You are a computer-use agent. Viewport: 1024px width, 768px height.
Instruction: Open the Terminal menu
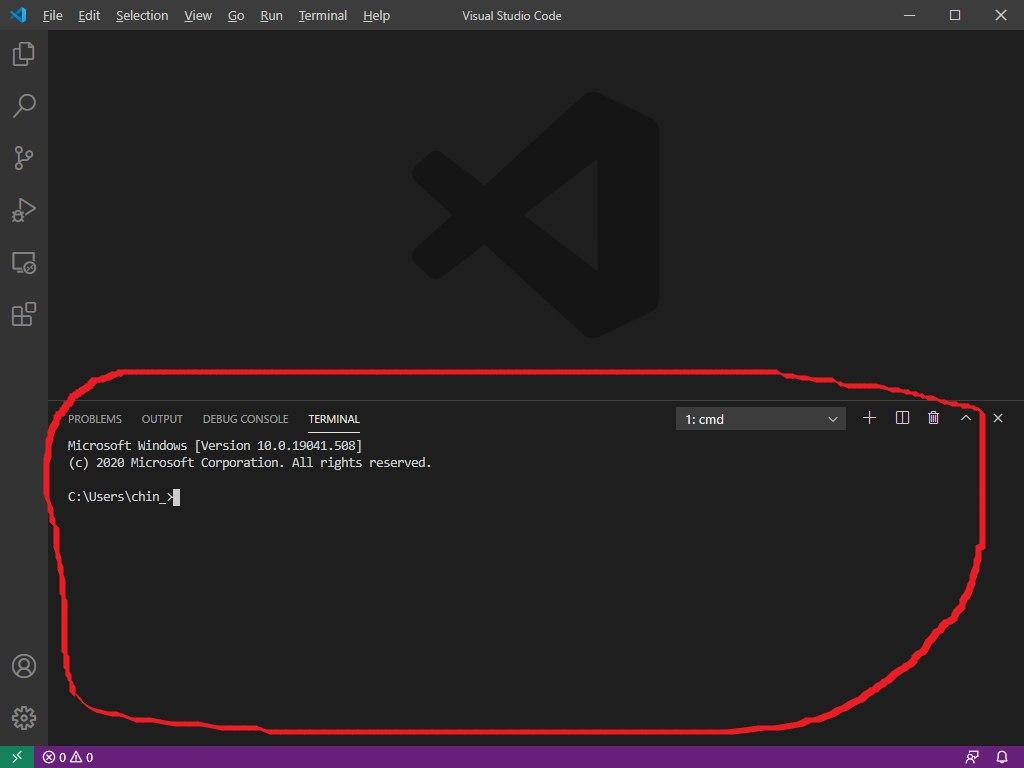[x=323, y=15]
